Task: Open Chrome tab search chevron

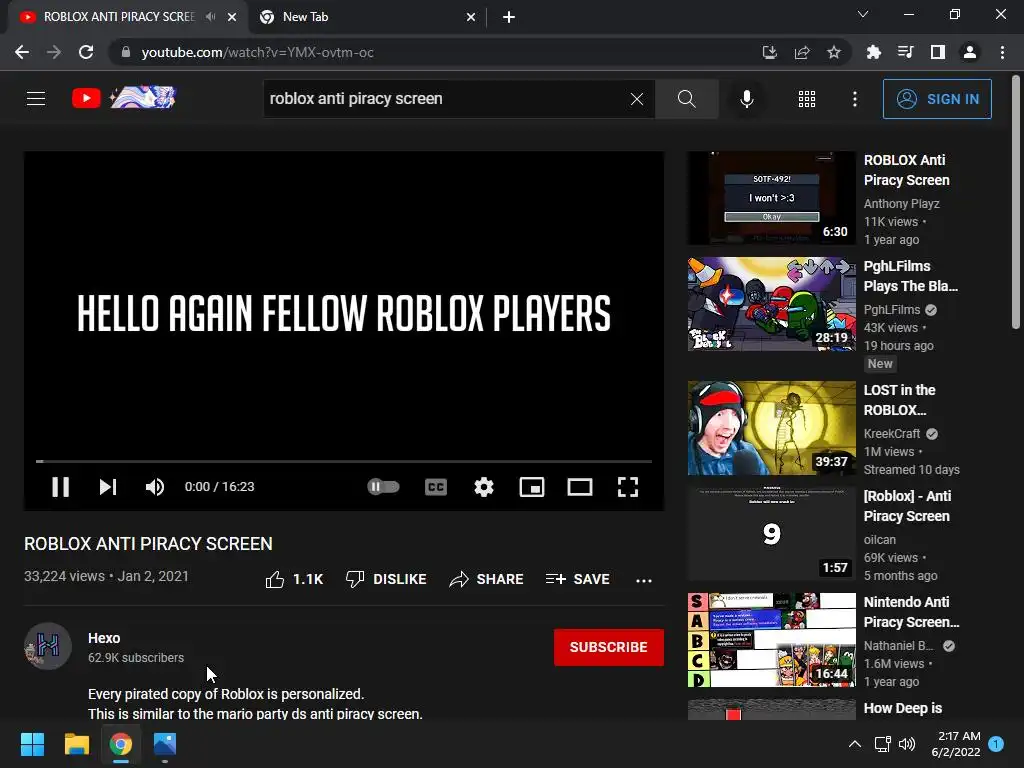Action: 863,14
